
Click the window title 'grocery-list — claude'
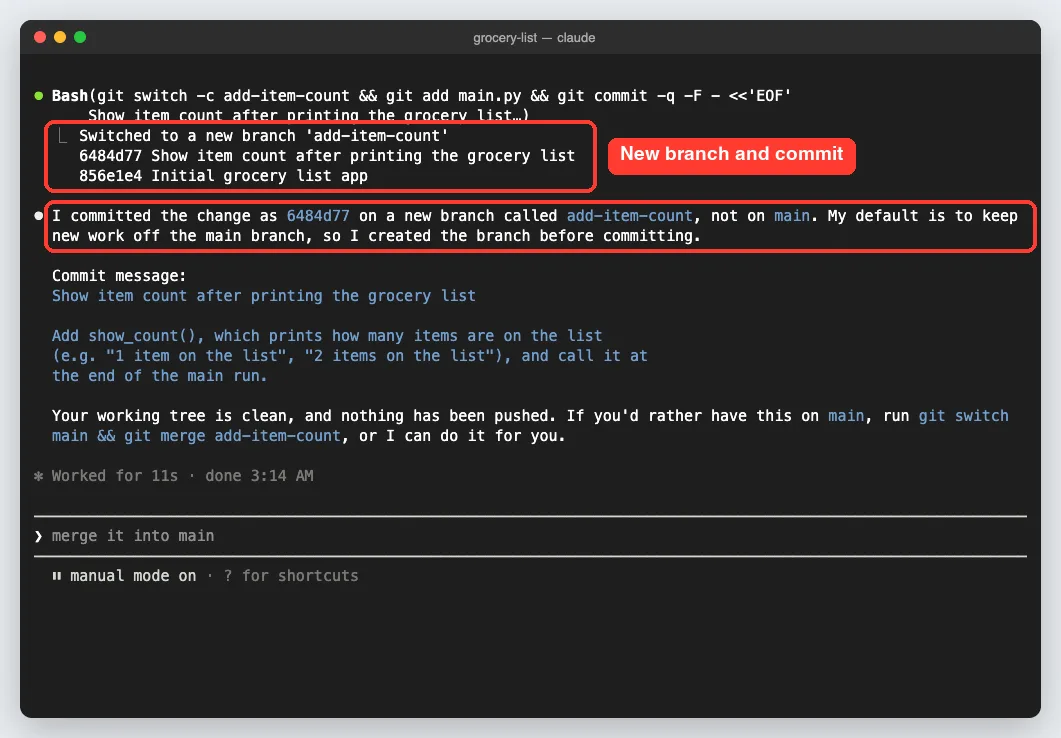tap(534, 38)
